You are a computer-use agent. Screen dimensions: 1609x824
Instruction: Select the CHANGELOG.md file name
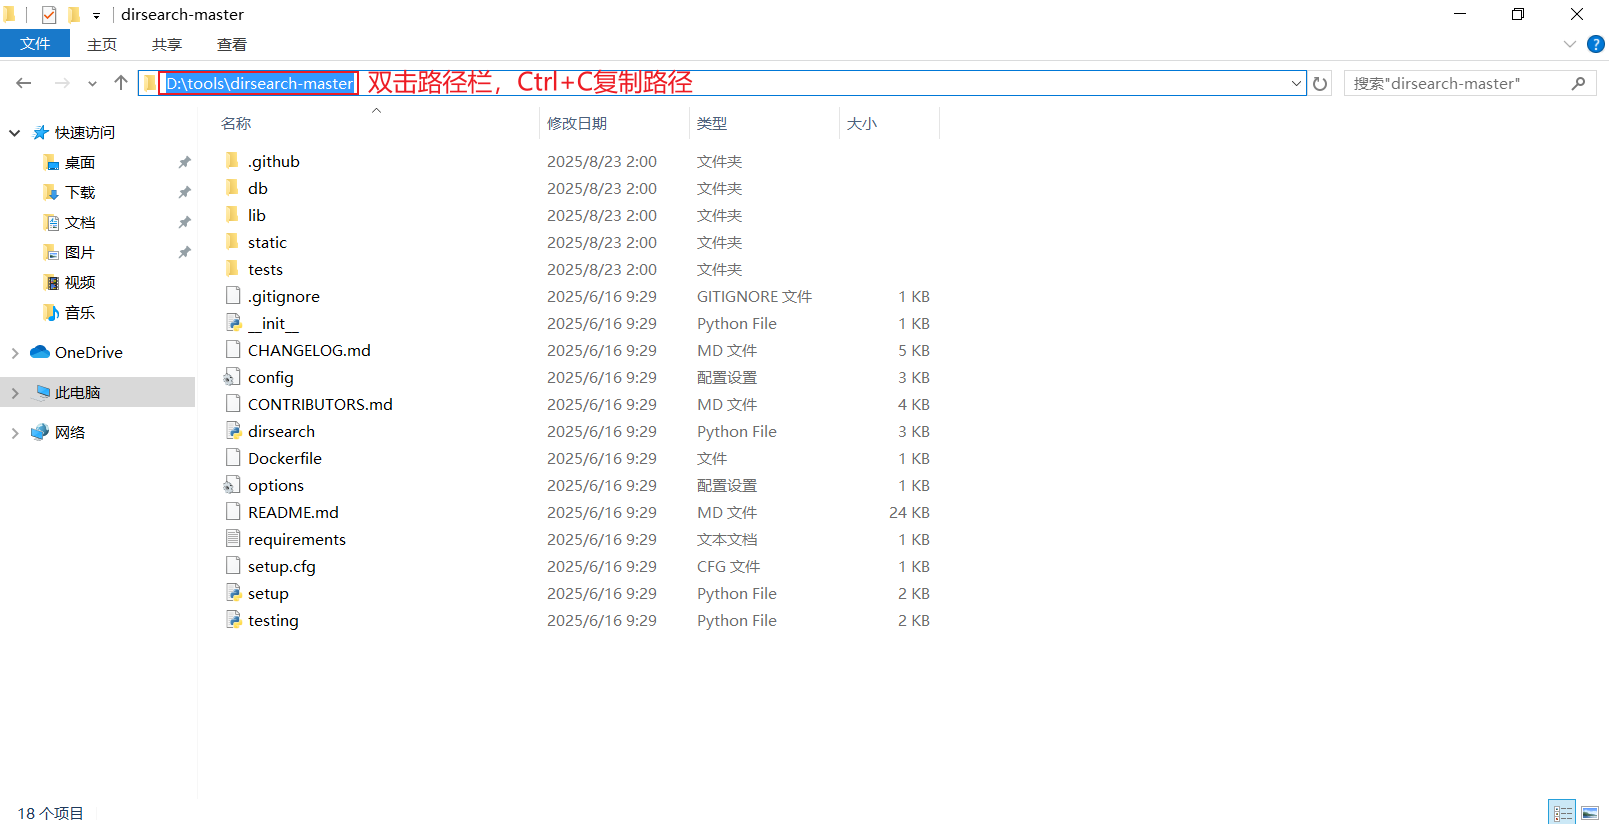click(309, 350)
